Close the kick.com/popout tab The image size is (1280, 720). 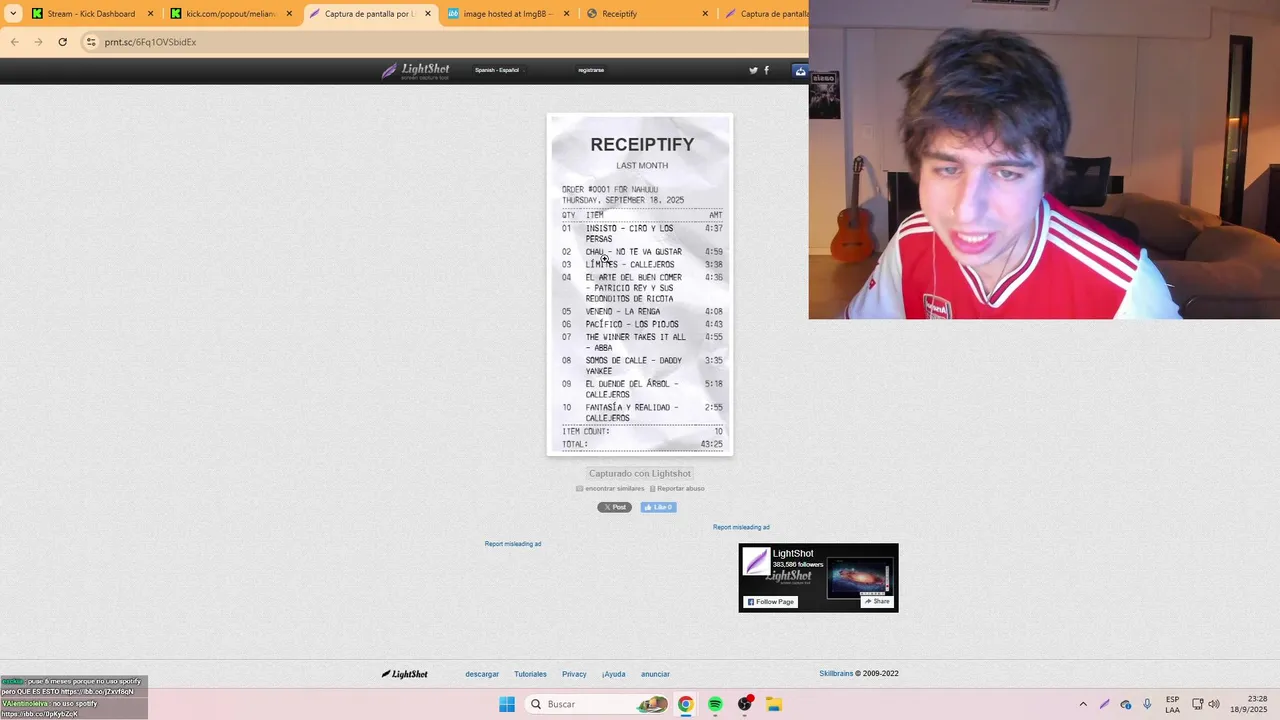pos(289,14)
